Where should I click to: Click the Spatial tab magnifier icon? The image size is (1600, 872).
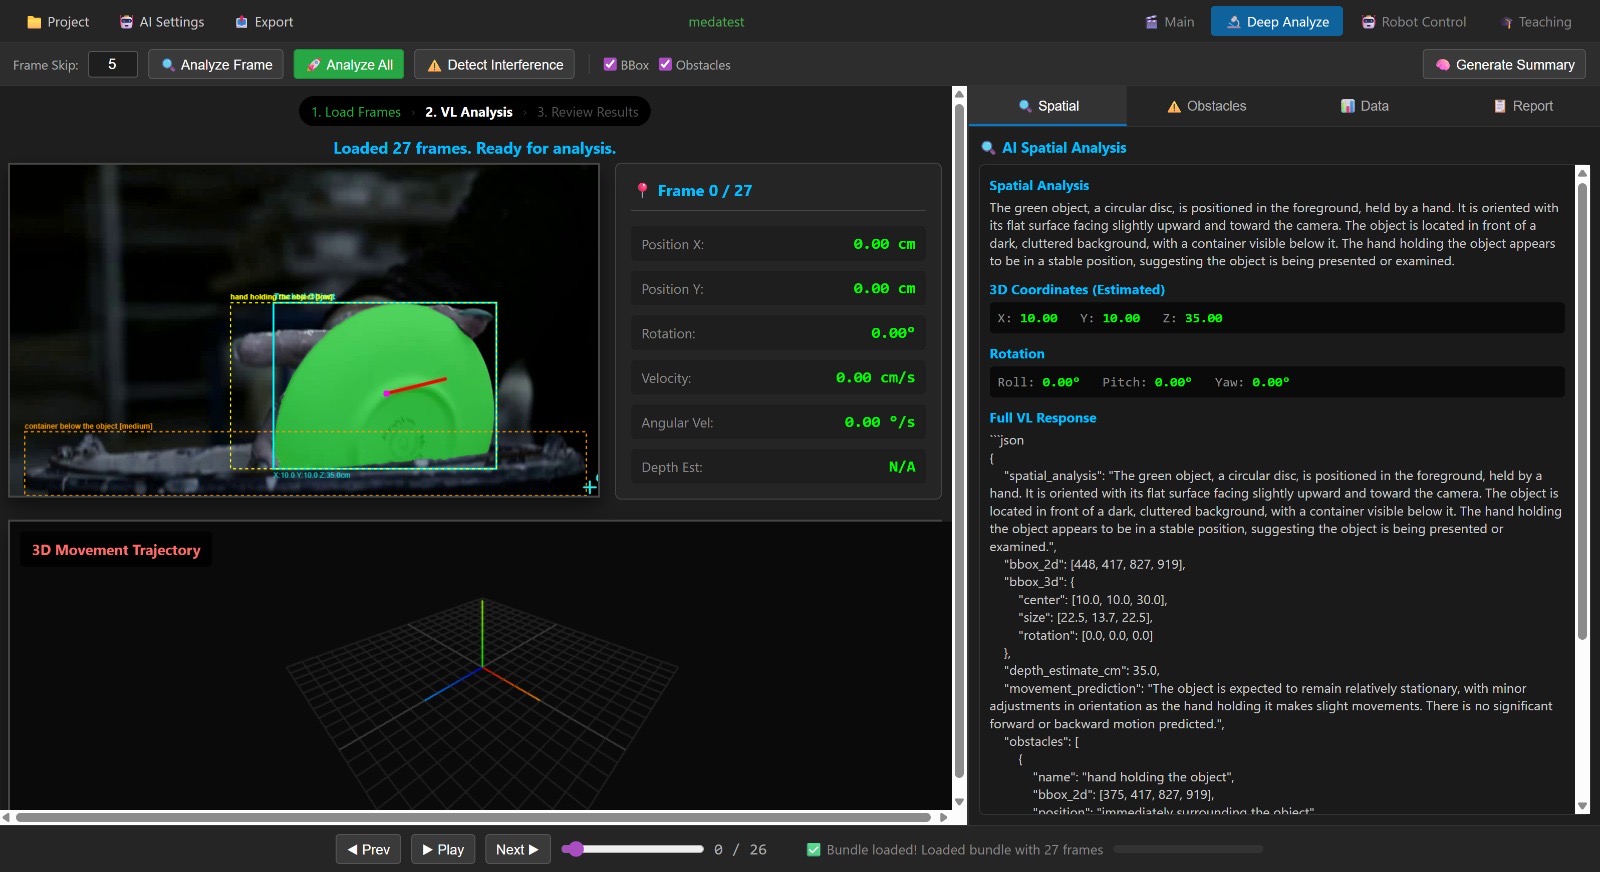point(1025,106)
